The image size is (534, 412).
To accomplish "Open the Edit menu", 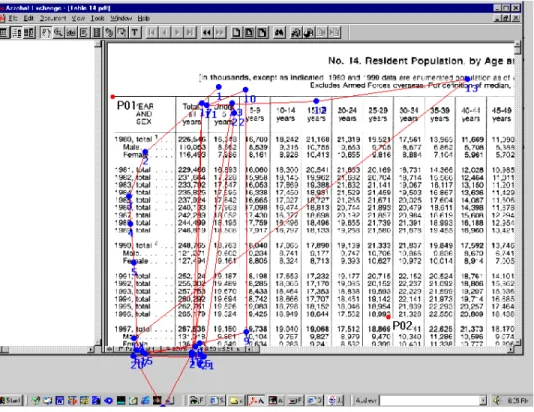I will 28,18.
